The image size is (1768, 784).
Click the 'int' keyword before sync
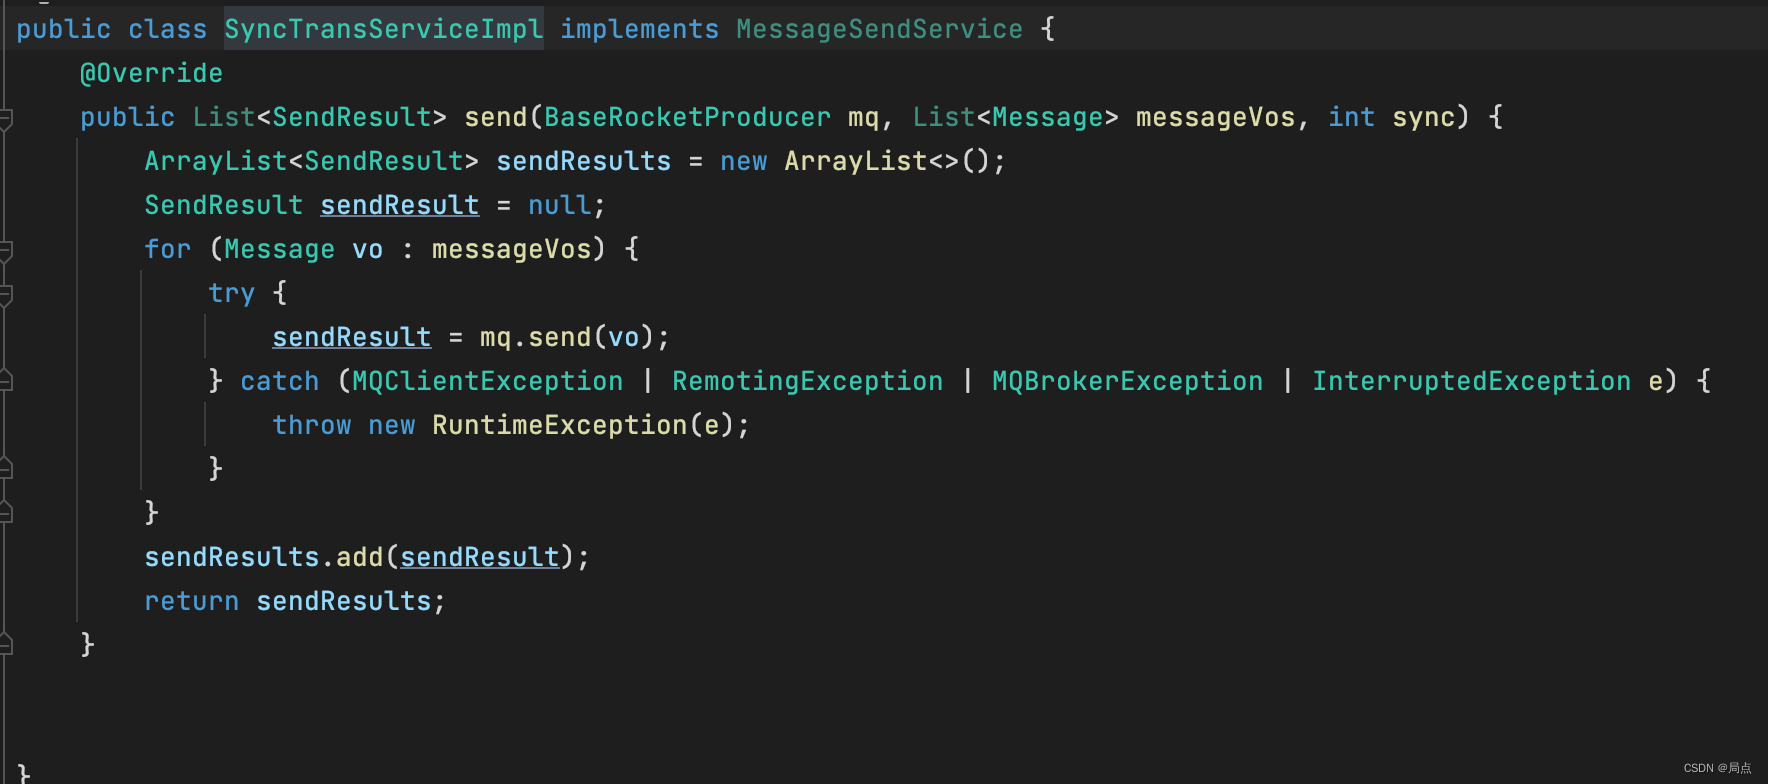tap(1352, 117)
